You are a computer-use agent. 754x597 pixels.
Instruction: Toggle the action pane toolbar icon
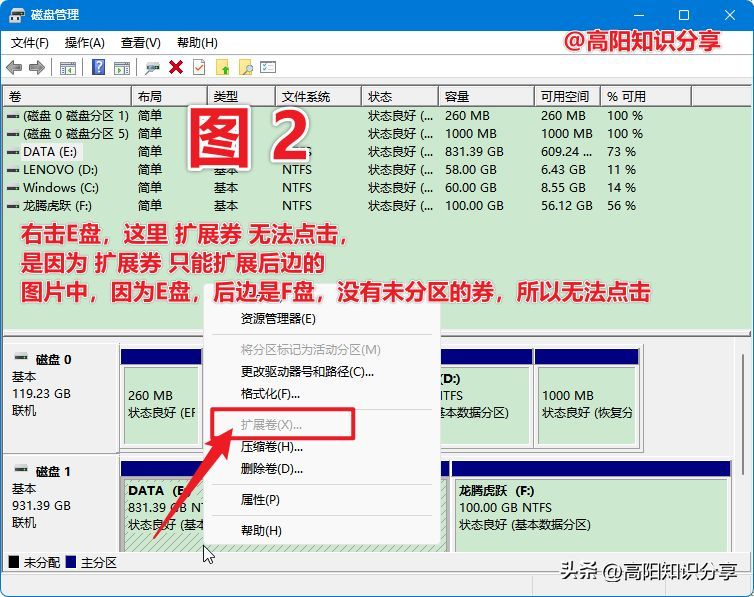click(122, 68)
